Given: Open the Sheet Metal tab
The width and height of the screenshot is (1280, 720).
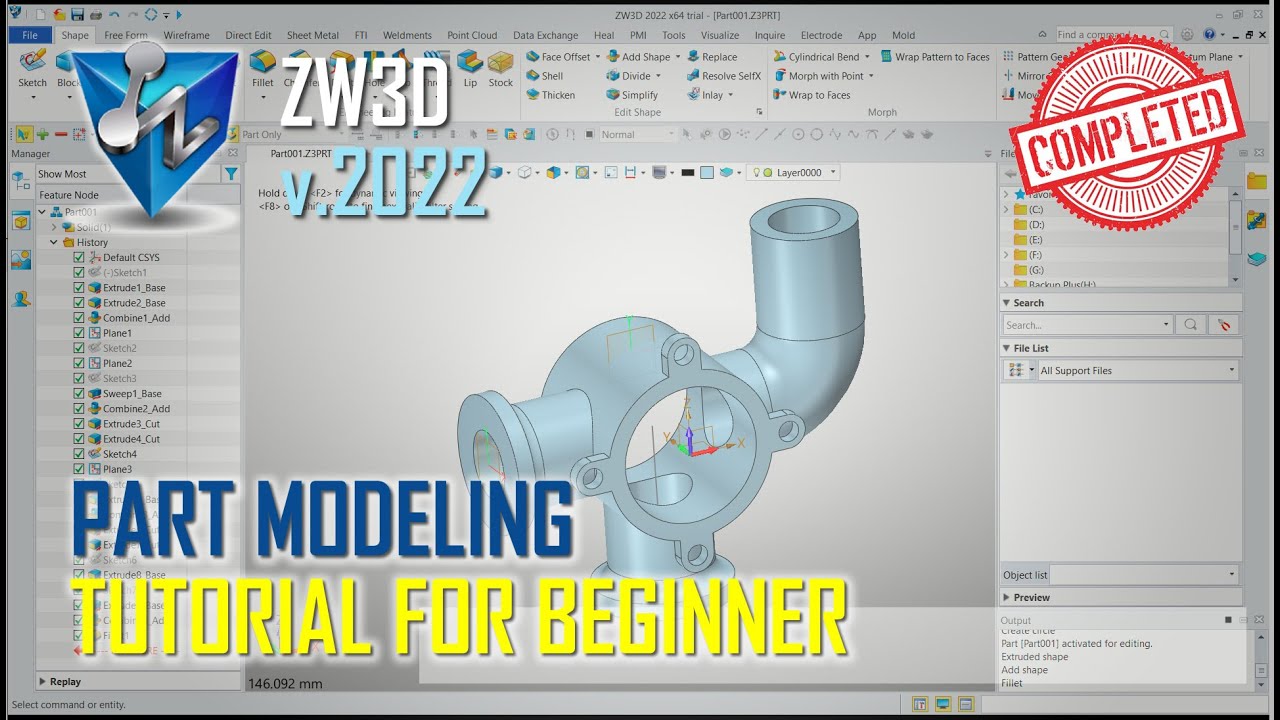Looking at the screenshot, I should click(x=312, y=35).
